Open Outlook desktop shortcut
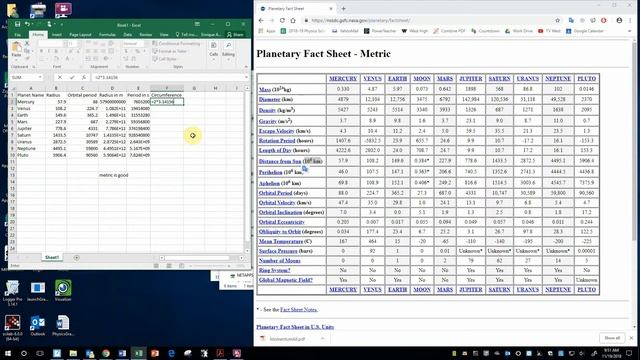 [x=38, y=325]
